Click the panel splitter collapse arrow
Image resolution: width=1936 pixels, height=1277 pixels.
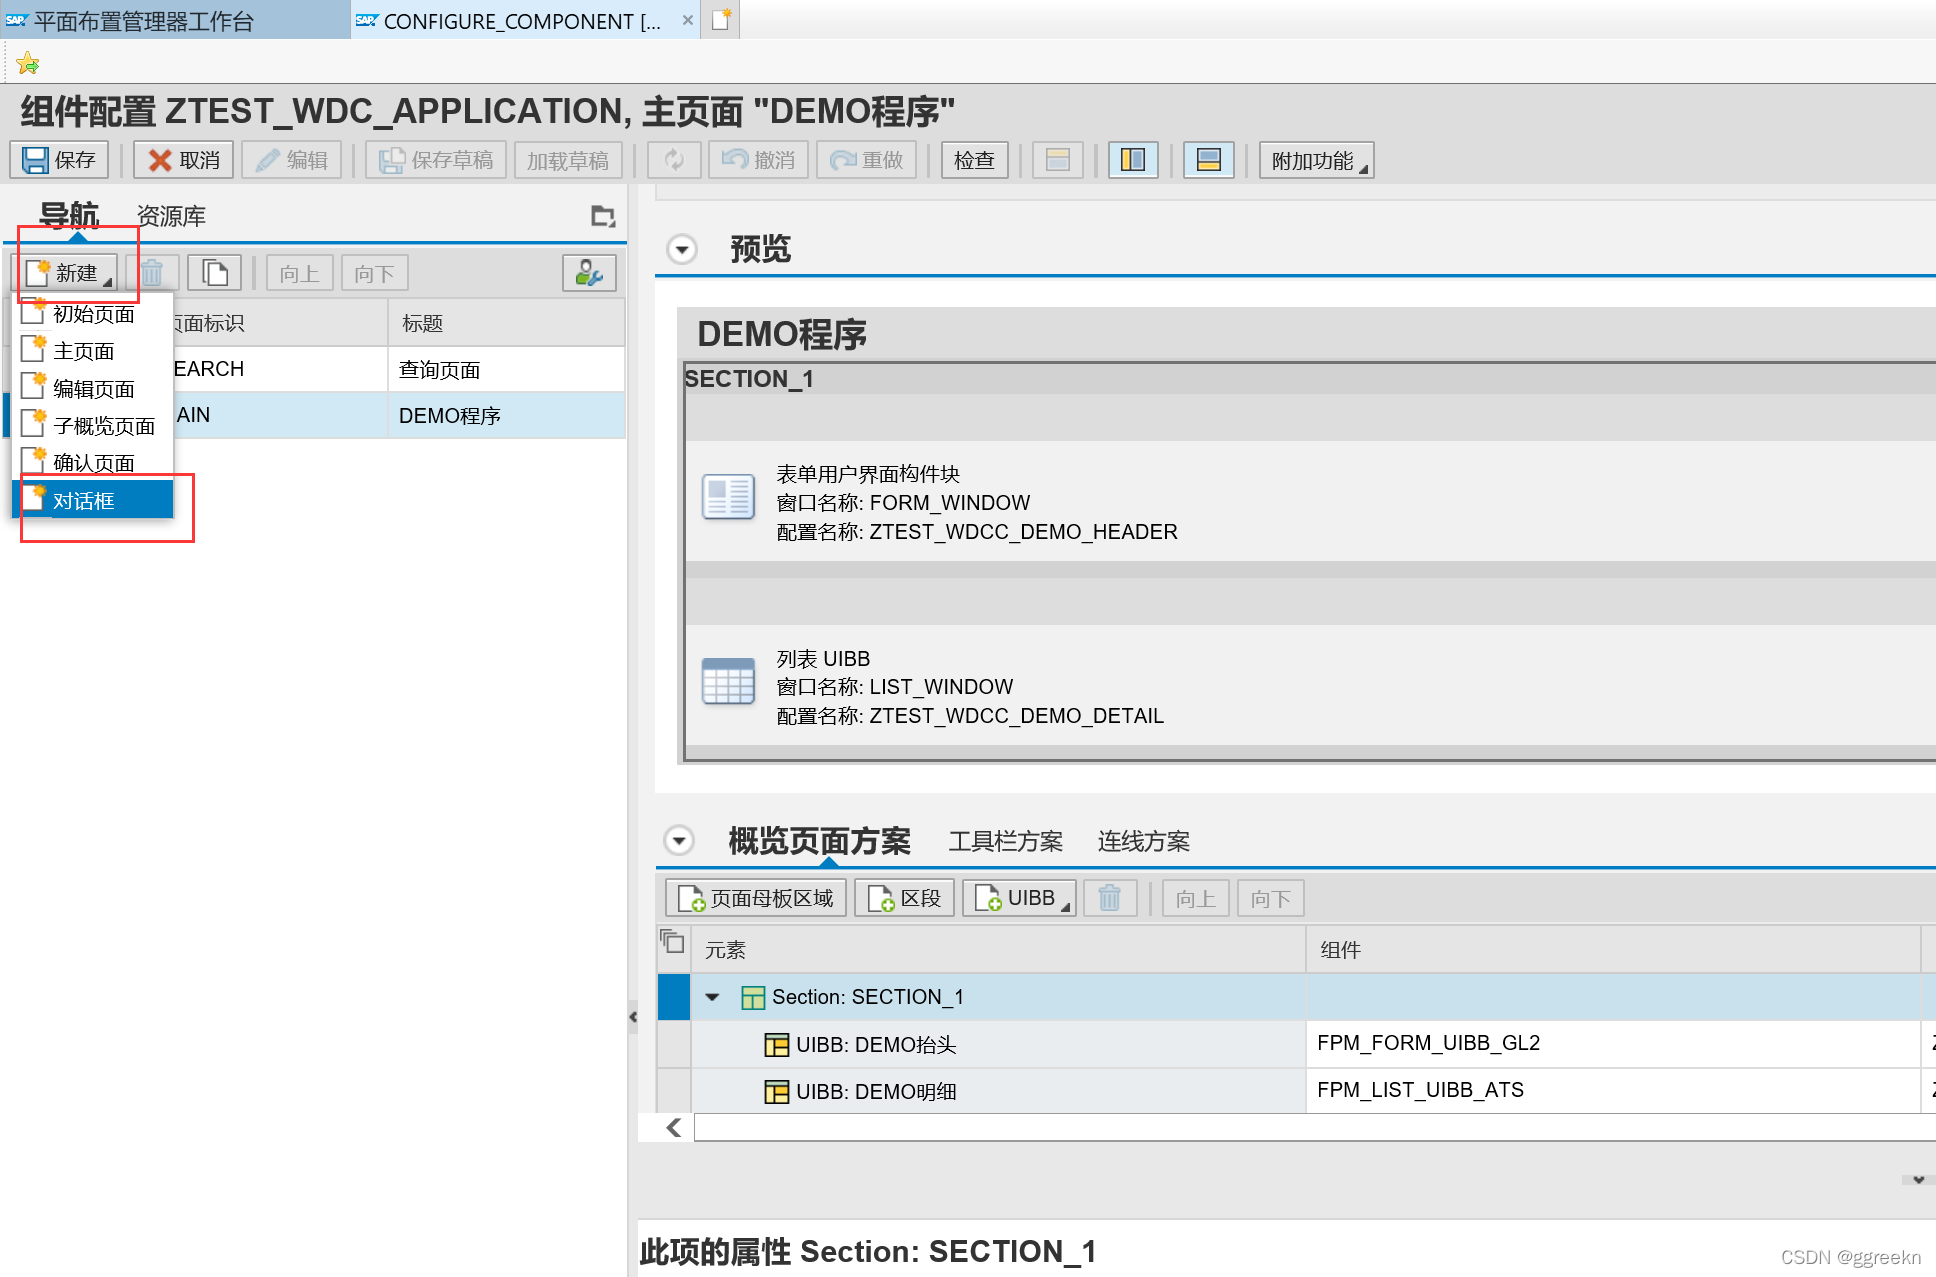tap(633, 1017)
